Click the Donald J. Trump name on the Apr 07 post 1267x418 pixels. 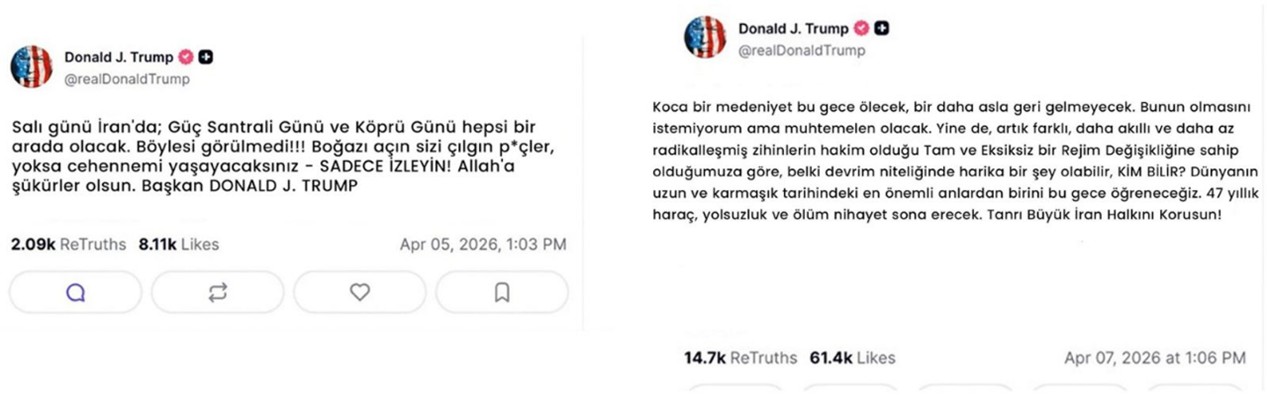point(793,28)
